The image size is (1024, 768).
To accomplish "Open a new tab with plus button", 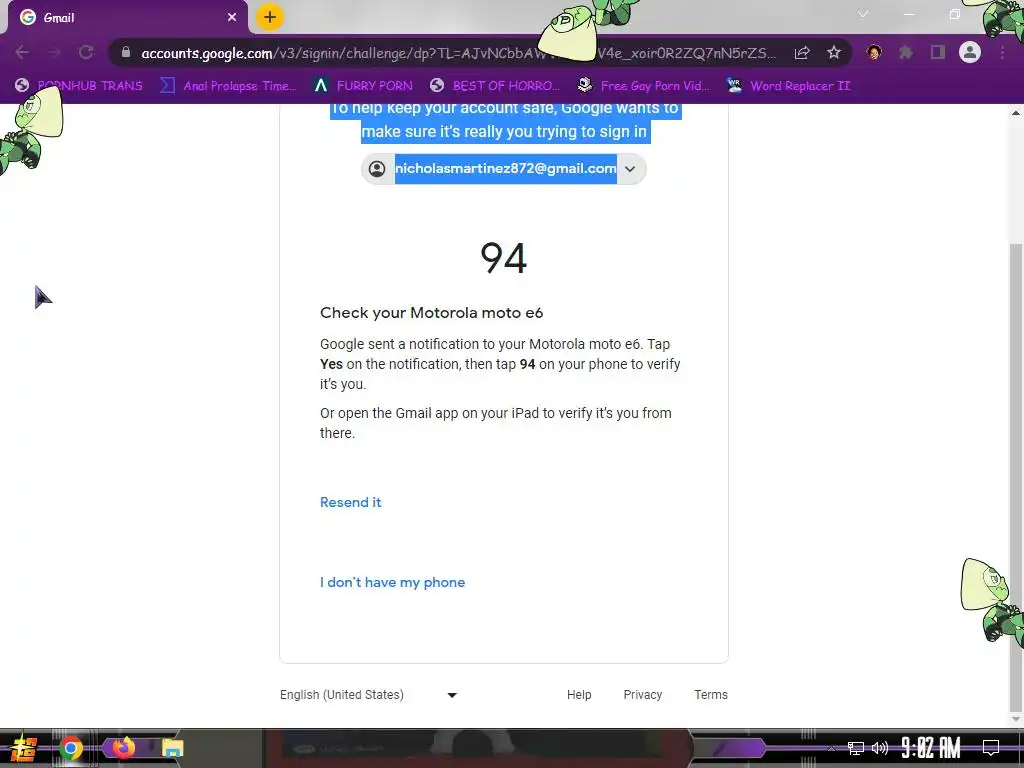I will pyautogui.click(x=270, y=17).
